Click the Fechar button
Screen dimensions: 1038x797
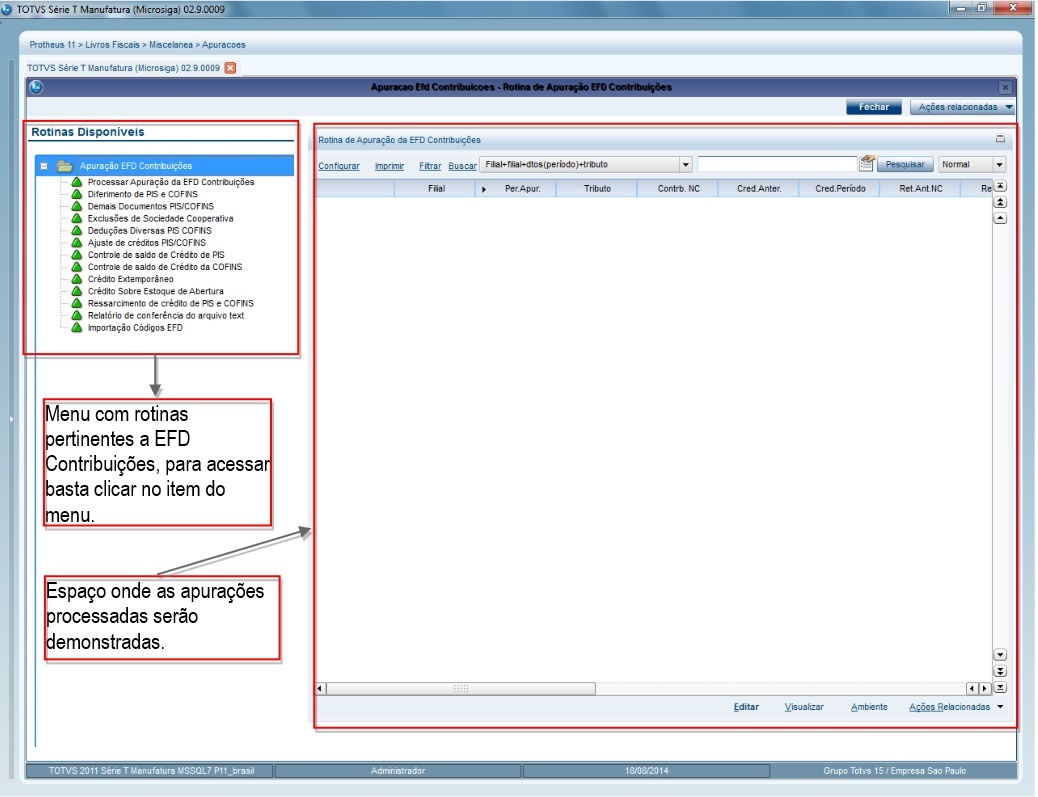(874, 107)
